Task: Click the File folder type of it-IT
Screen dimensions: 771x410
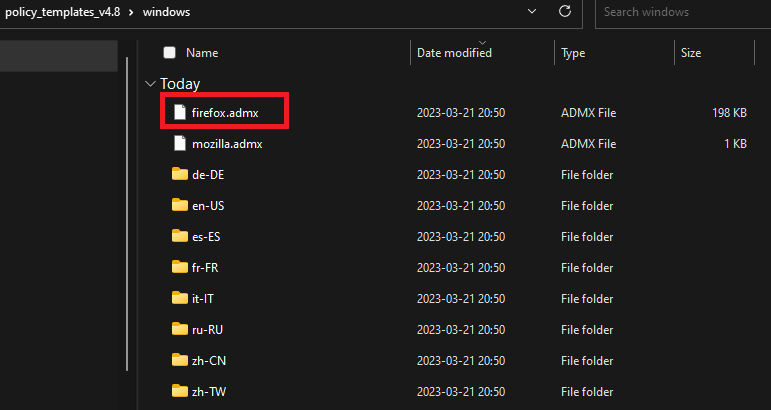Action: point(587,298)
